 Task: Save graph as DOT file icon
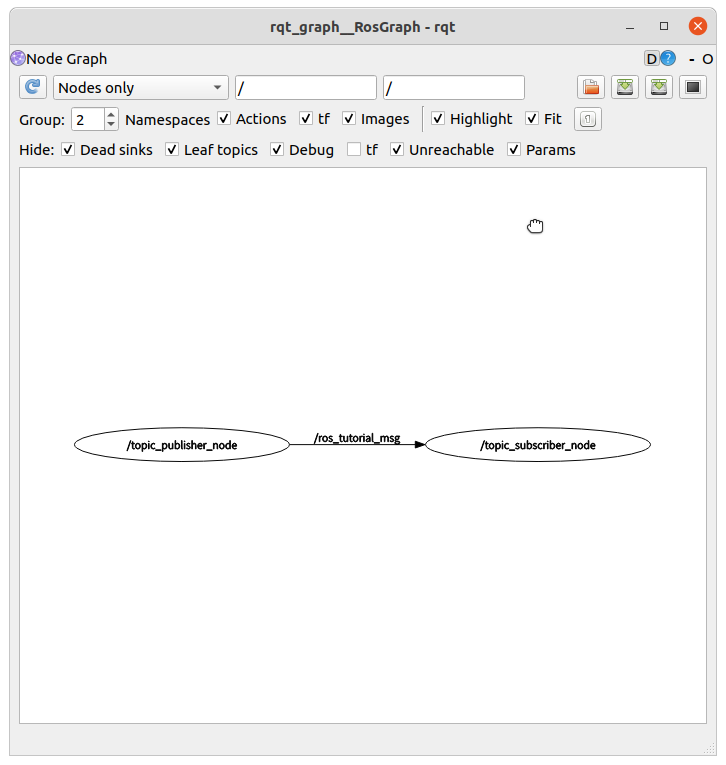625,87
